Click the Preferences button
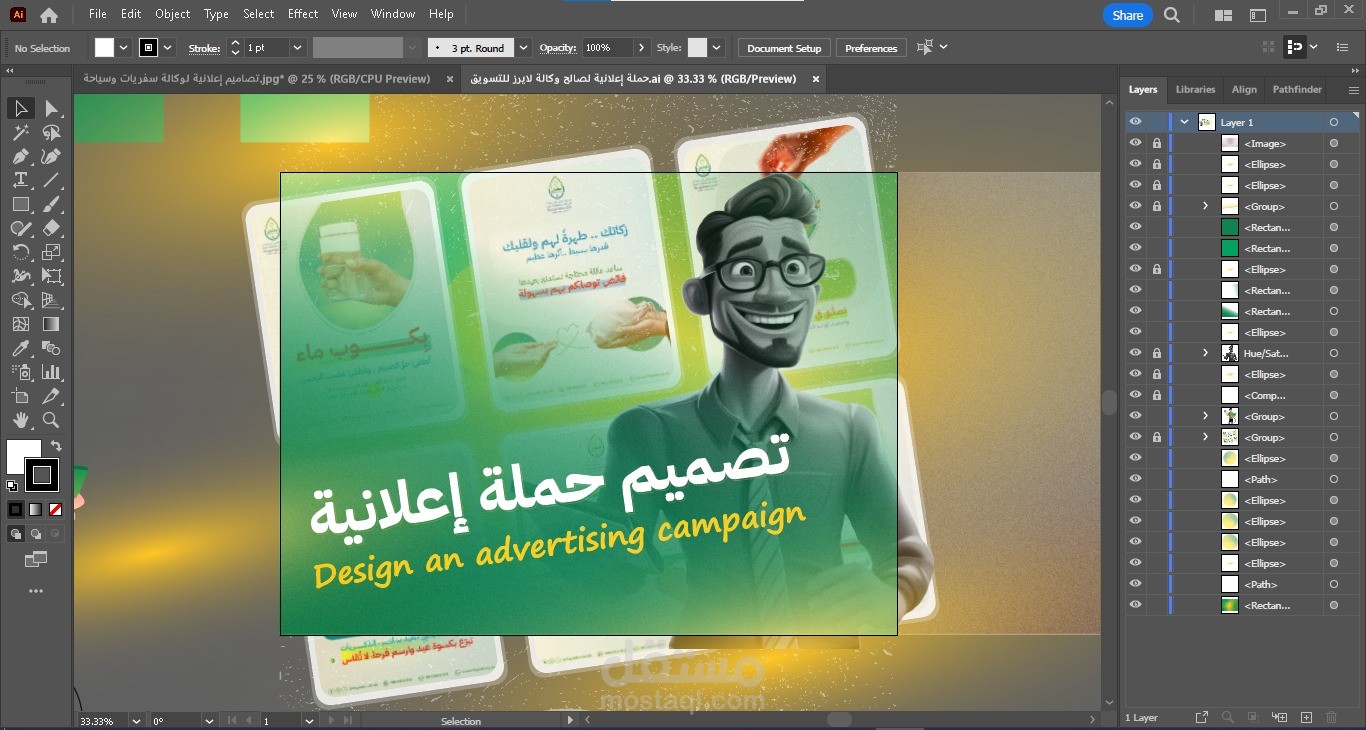 point(871,48)
